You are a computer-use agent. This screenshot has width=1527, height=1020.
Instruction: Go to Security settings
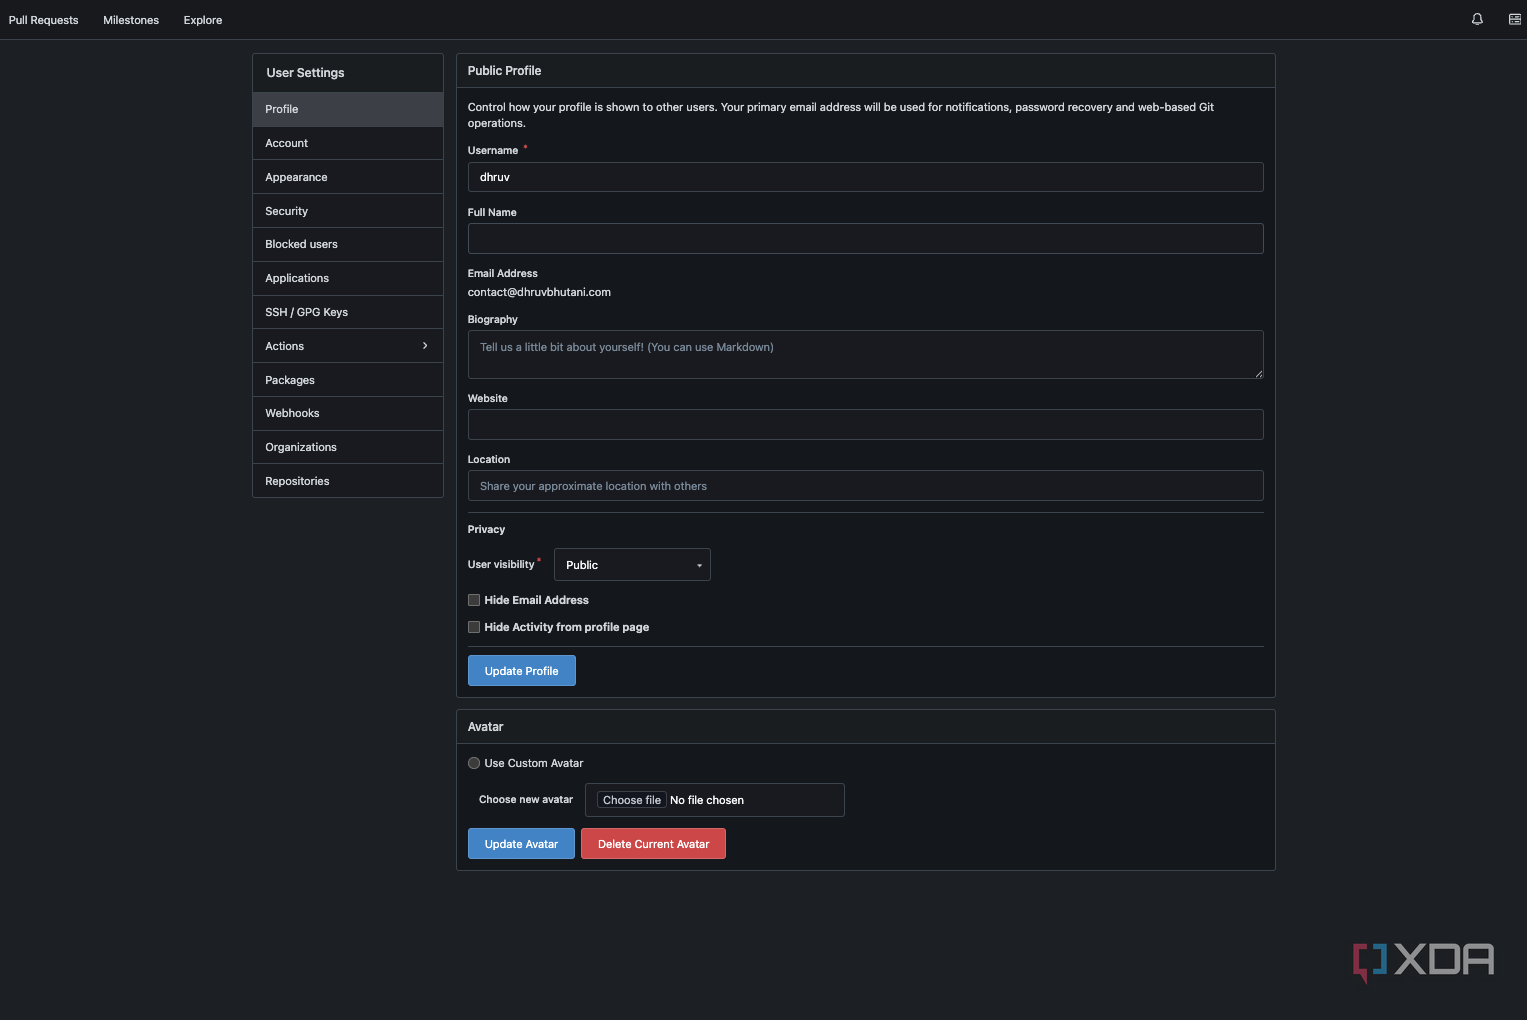coord(348,211)
